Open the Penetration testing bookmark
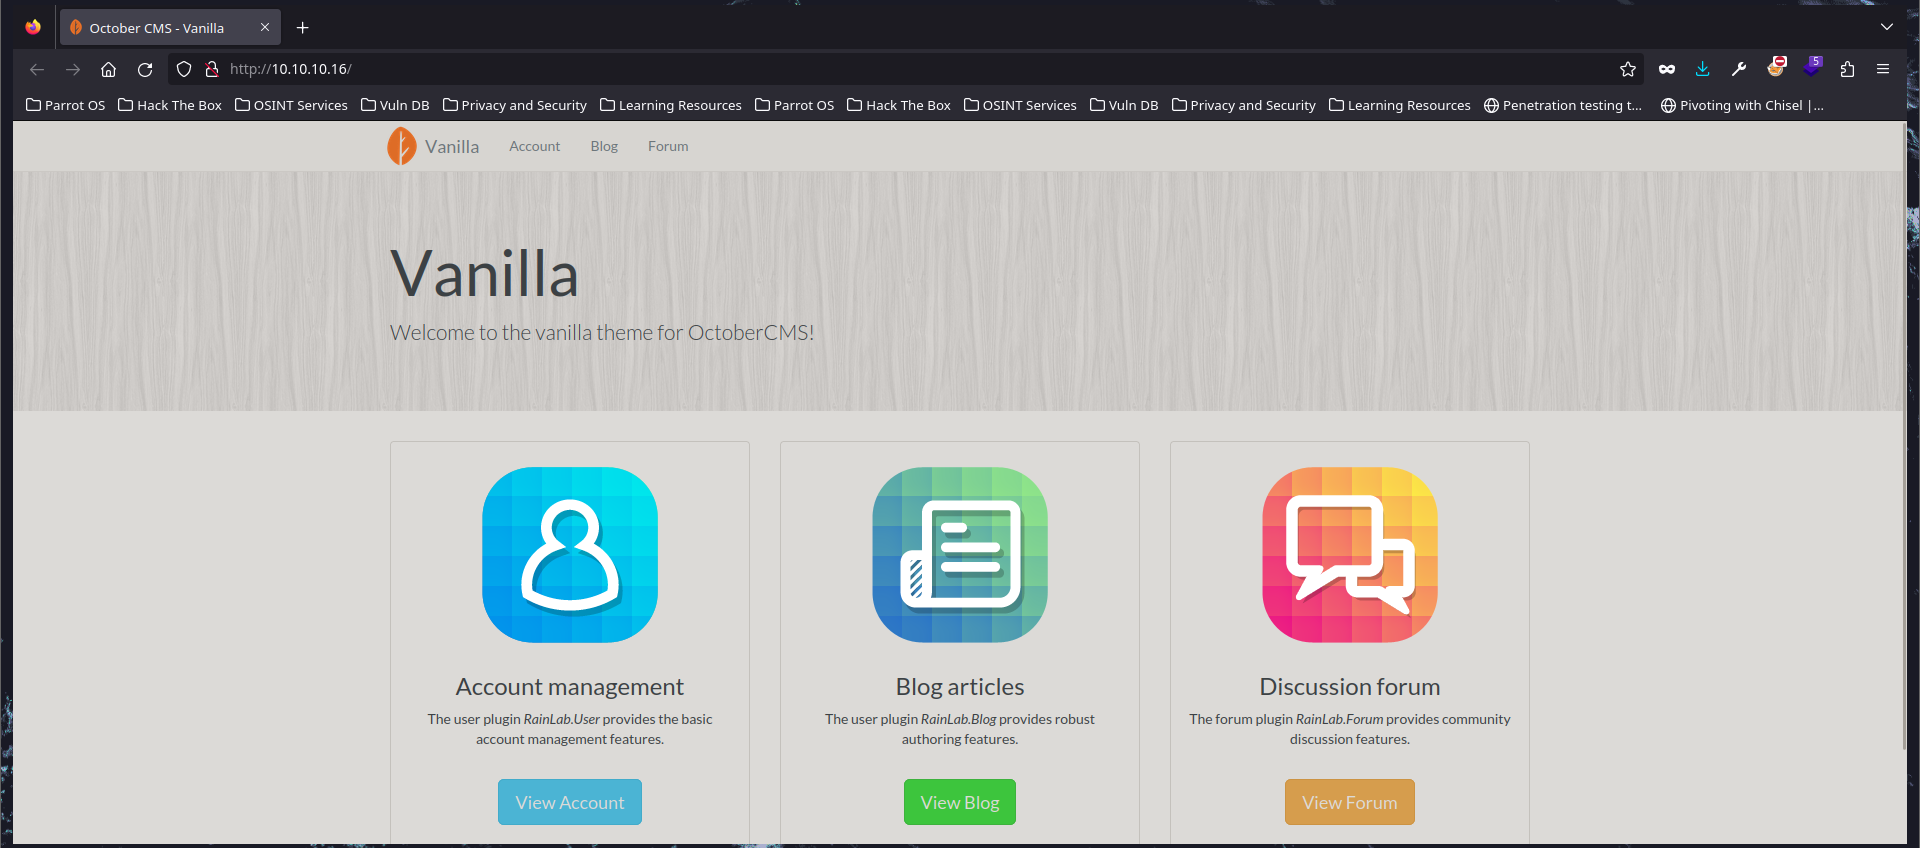The height and width of the screenshot is (848, 1920). pos(1563,105)
